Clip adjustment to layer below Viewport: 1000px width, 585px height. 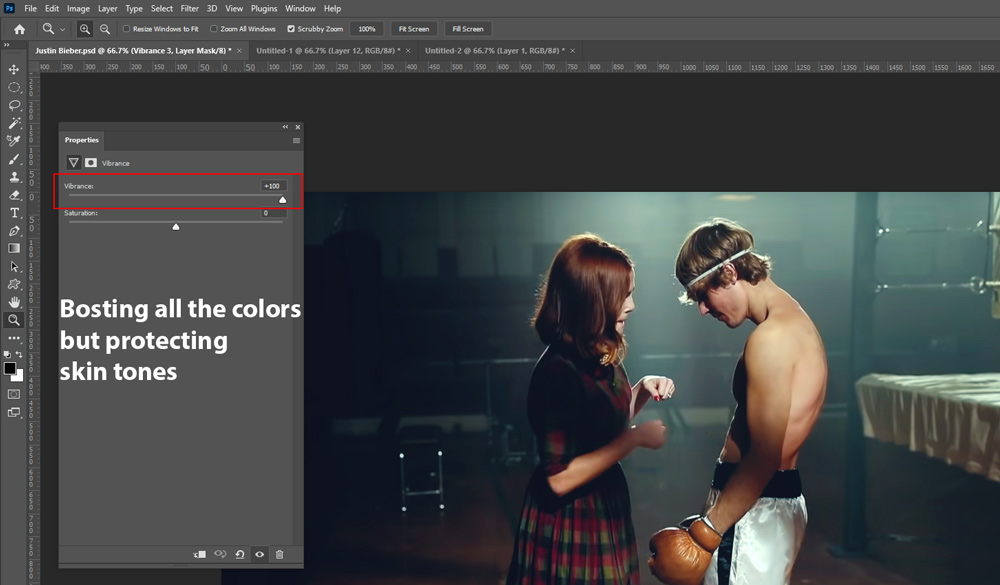pyautogui.click(x=200, y=554)
